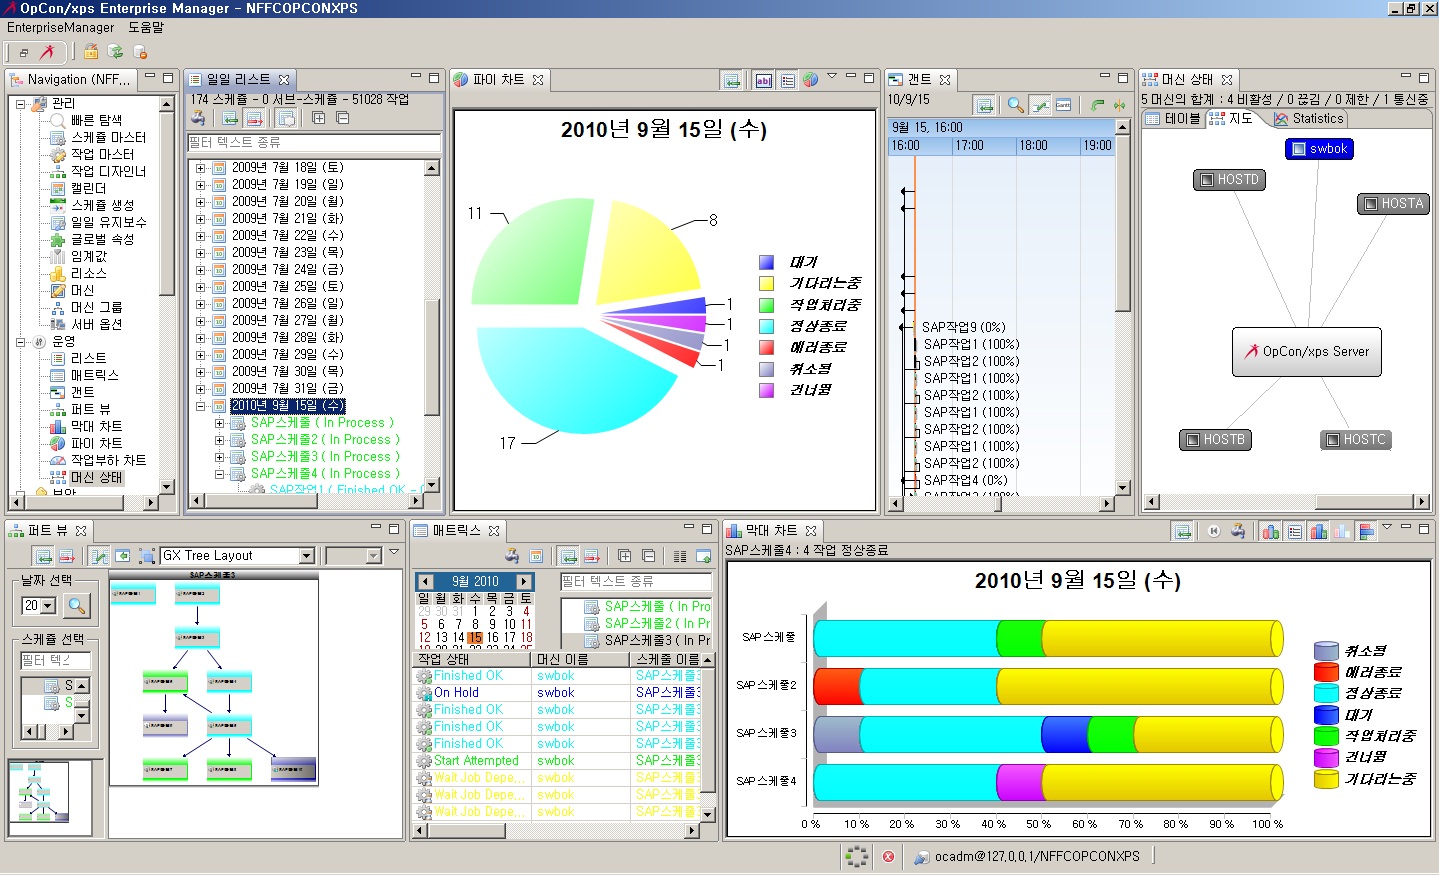
Task: Click the lock icon in main toolbar
Action: [x=91, y=52]
